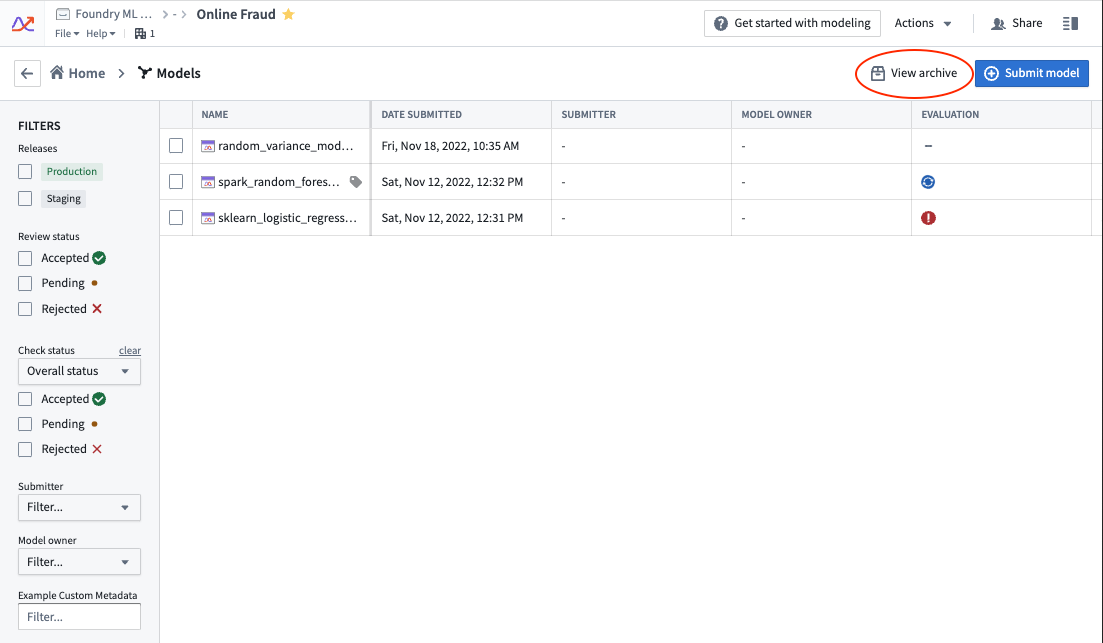Screen dimensions: 1103x643
Task: Click View archive button
Action: coord(914,73)
